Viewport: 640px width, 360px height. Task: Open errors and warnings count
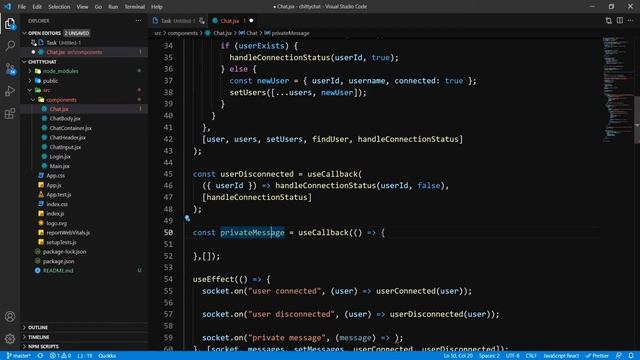click(60, 356)
